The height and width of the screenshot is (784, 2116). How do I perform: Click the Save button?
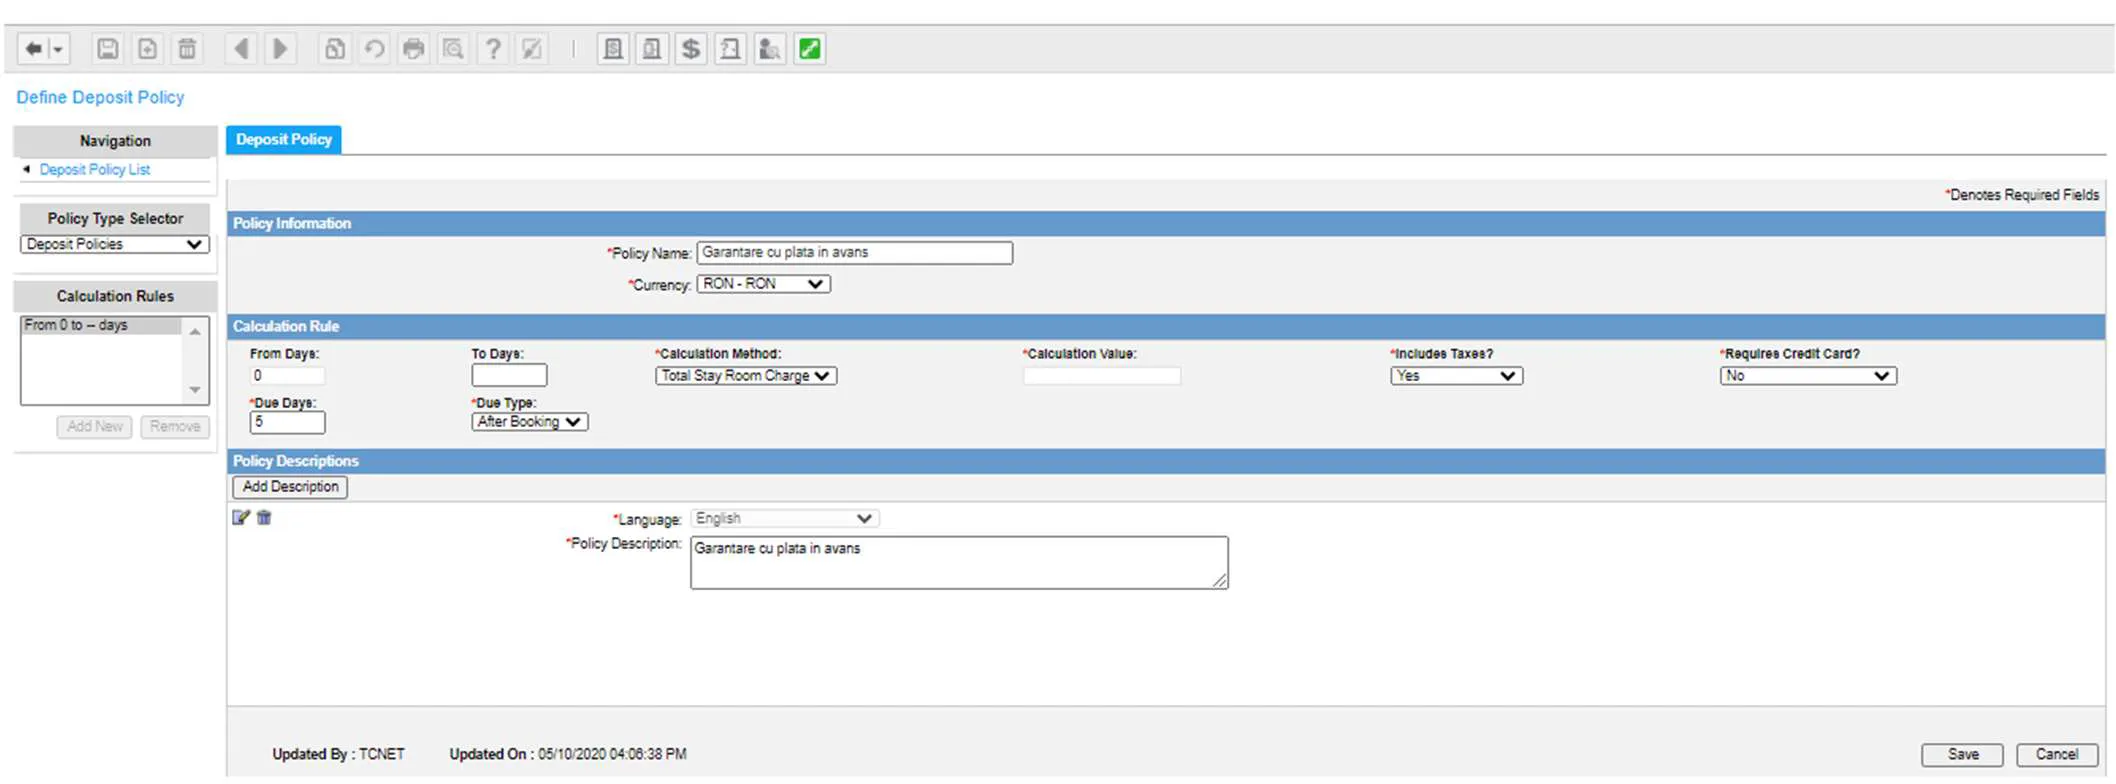[x=1962, y=755]
